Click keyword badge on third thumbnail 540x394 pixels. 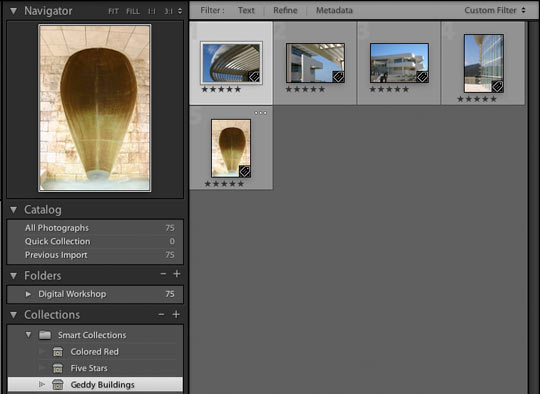423,77
